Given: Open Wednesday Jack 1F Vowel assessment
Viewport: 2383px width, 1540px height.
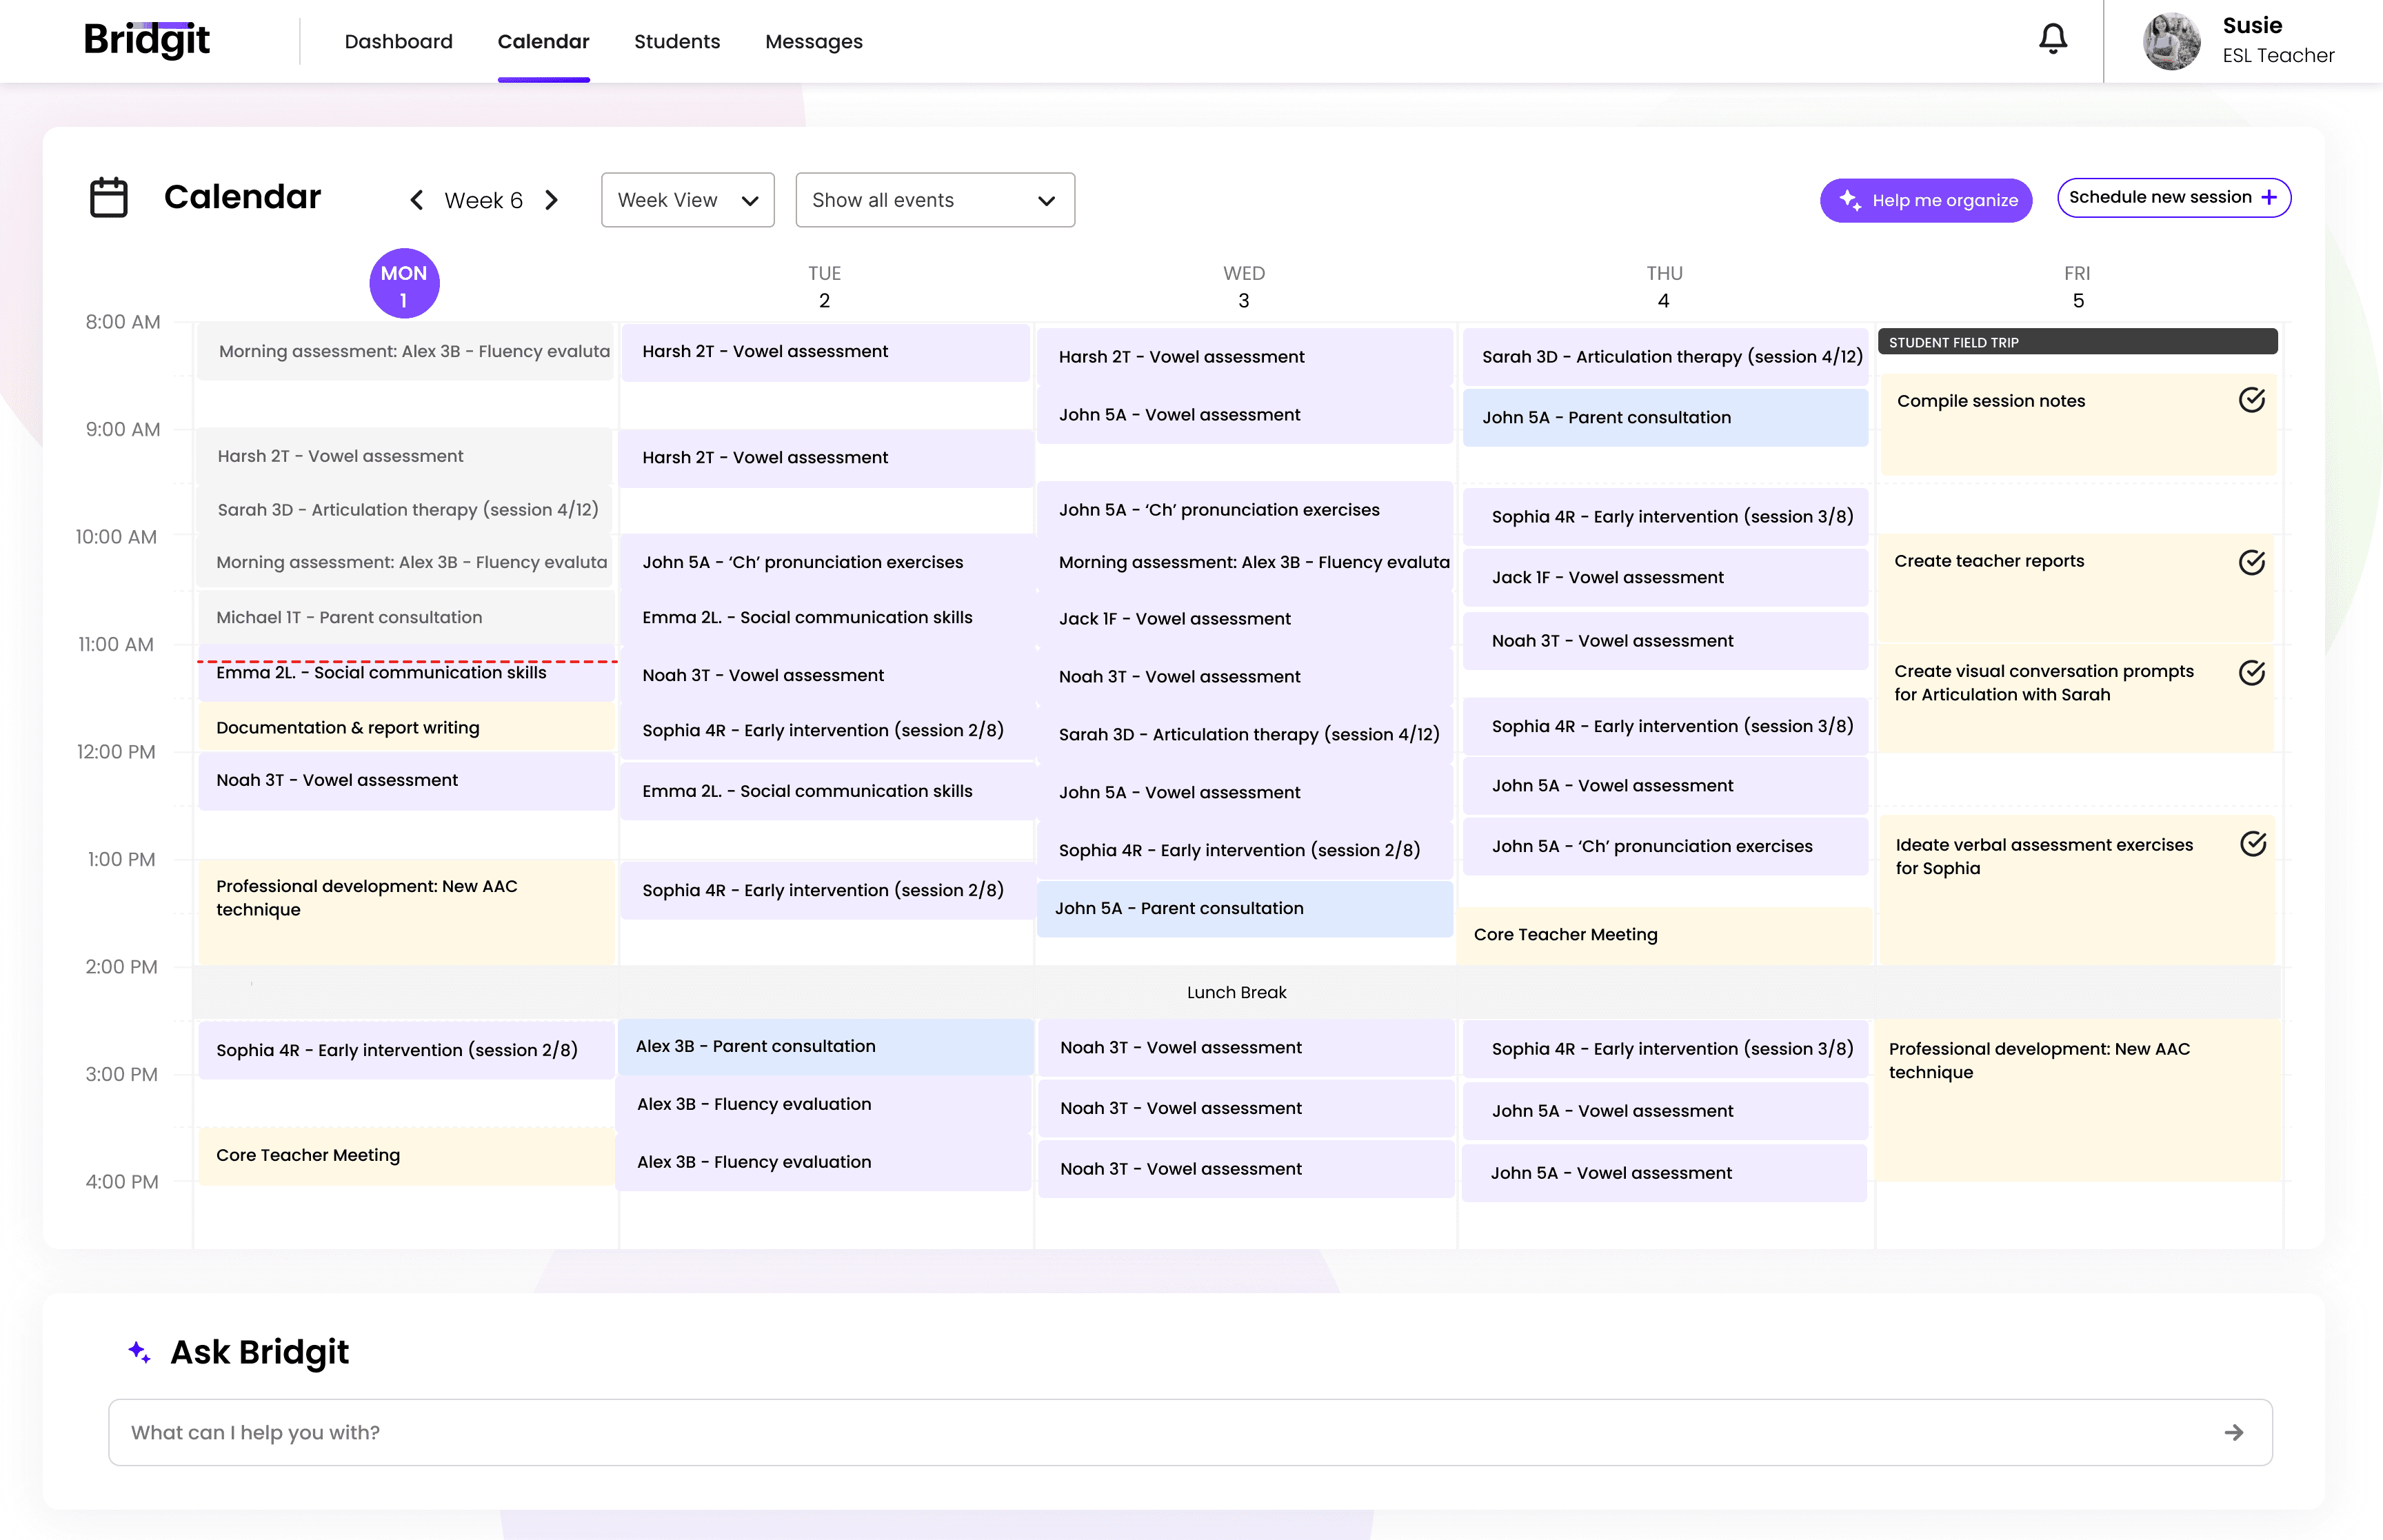Looking at the screenshot, I should click(x=1244, y=619).
